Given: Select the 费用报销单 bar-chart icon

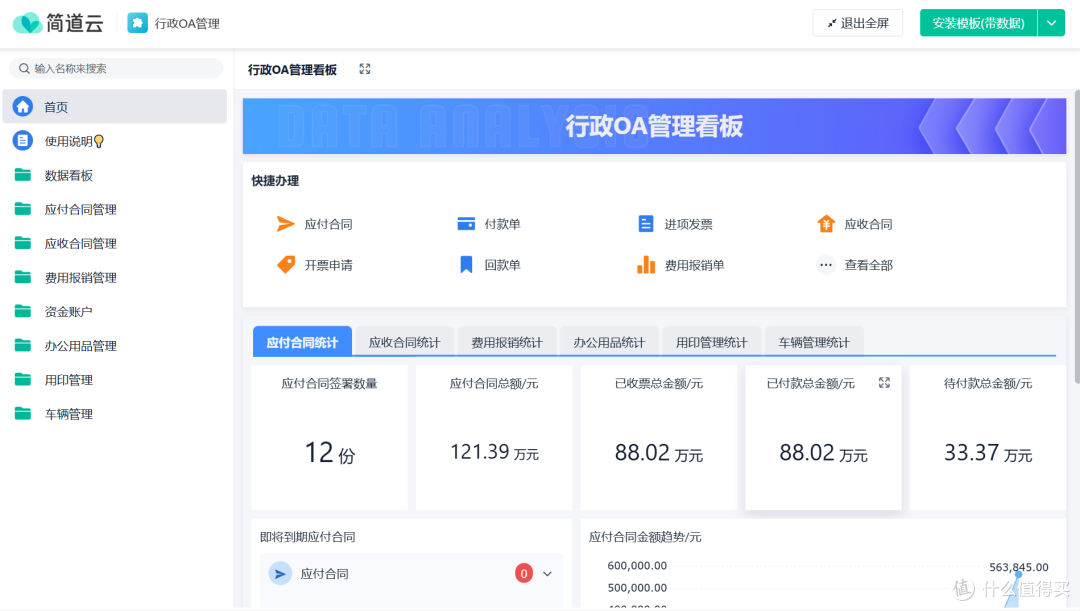Looking at the screenshot, I should tap(645, 264).
